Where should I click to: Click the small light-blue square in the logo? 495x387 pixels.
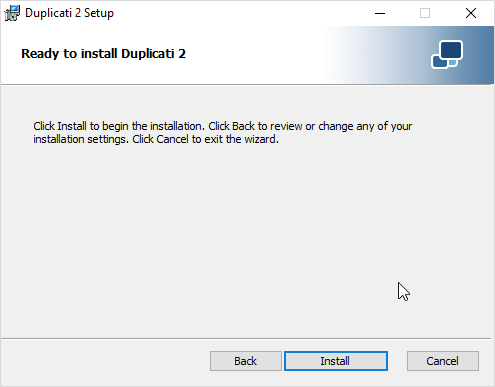[x=452, y=62]
